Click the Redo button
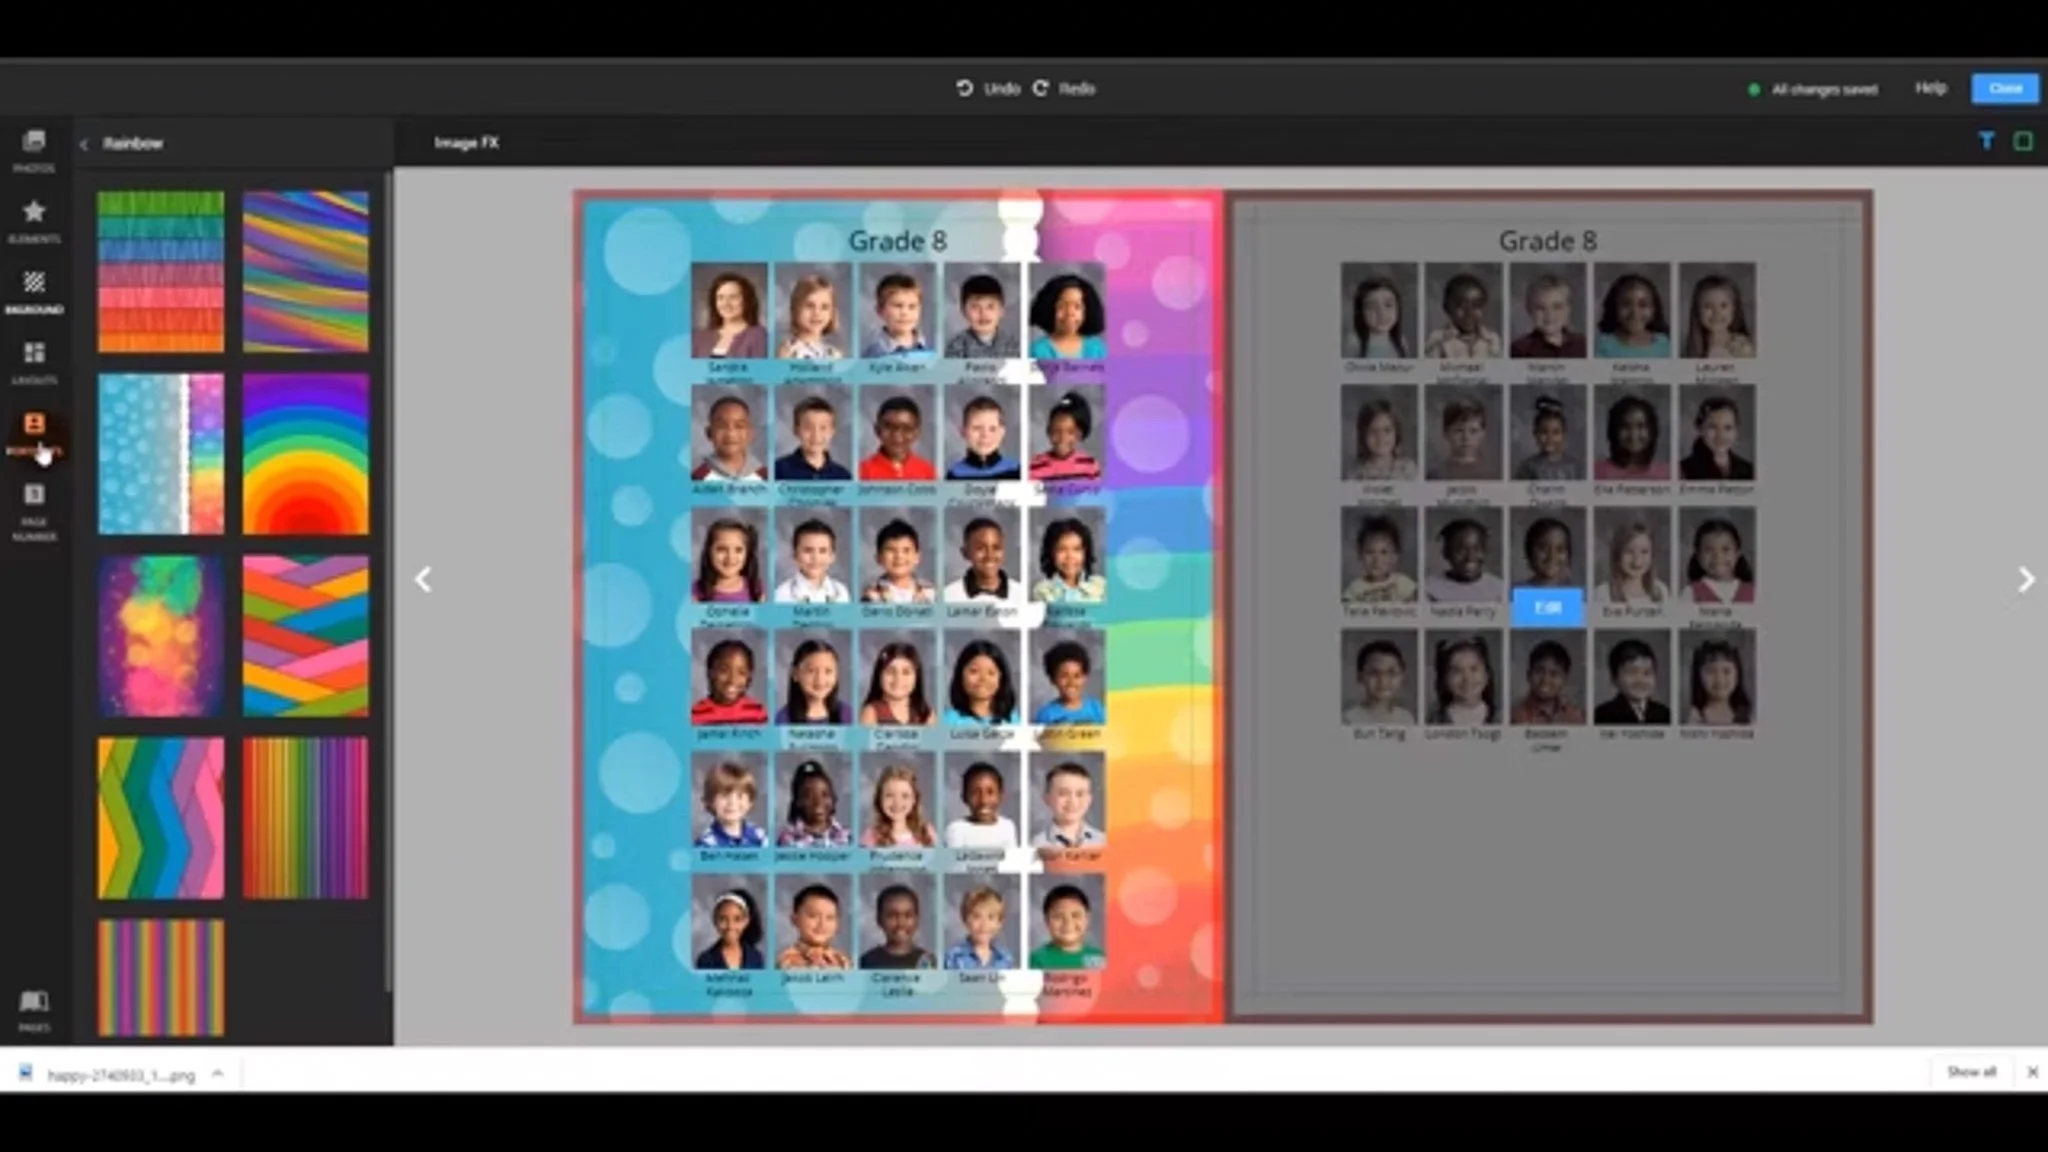Screen dimensions: 2048x1152 (x=1064, y=88)
